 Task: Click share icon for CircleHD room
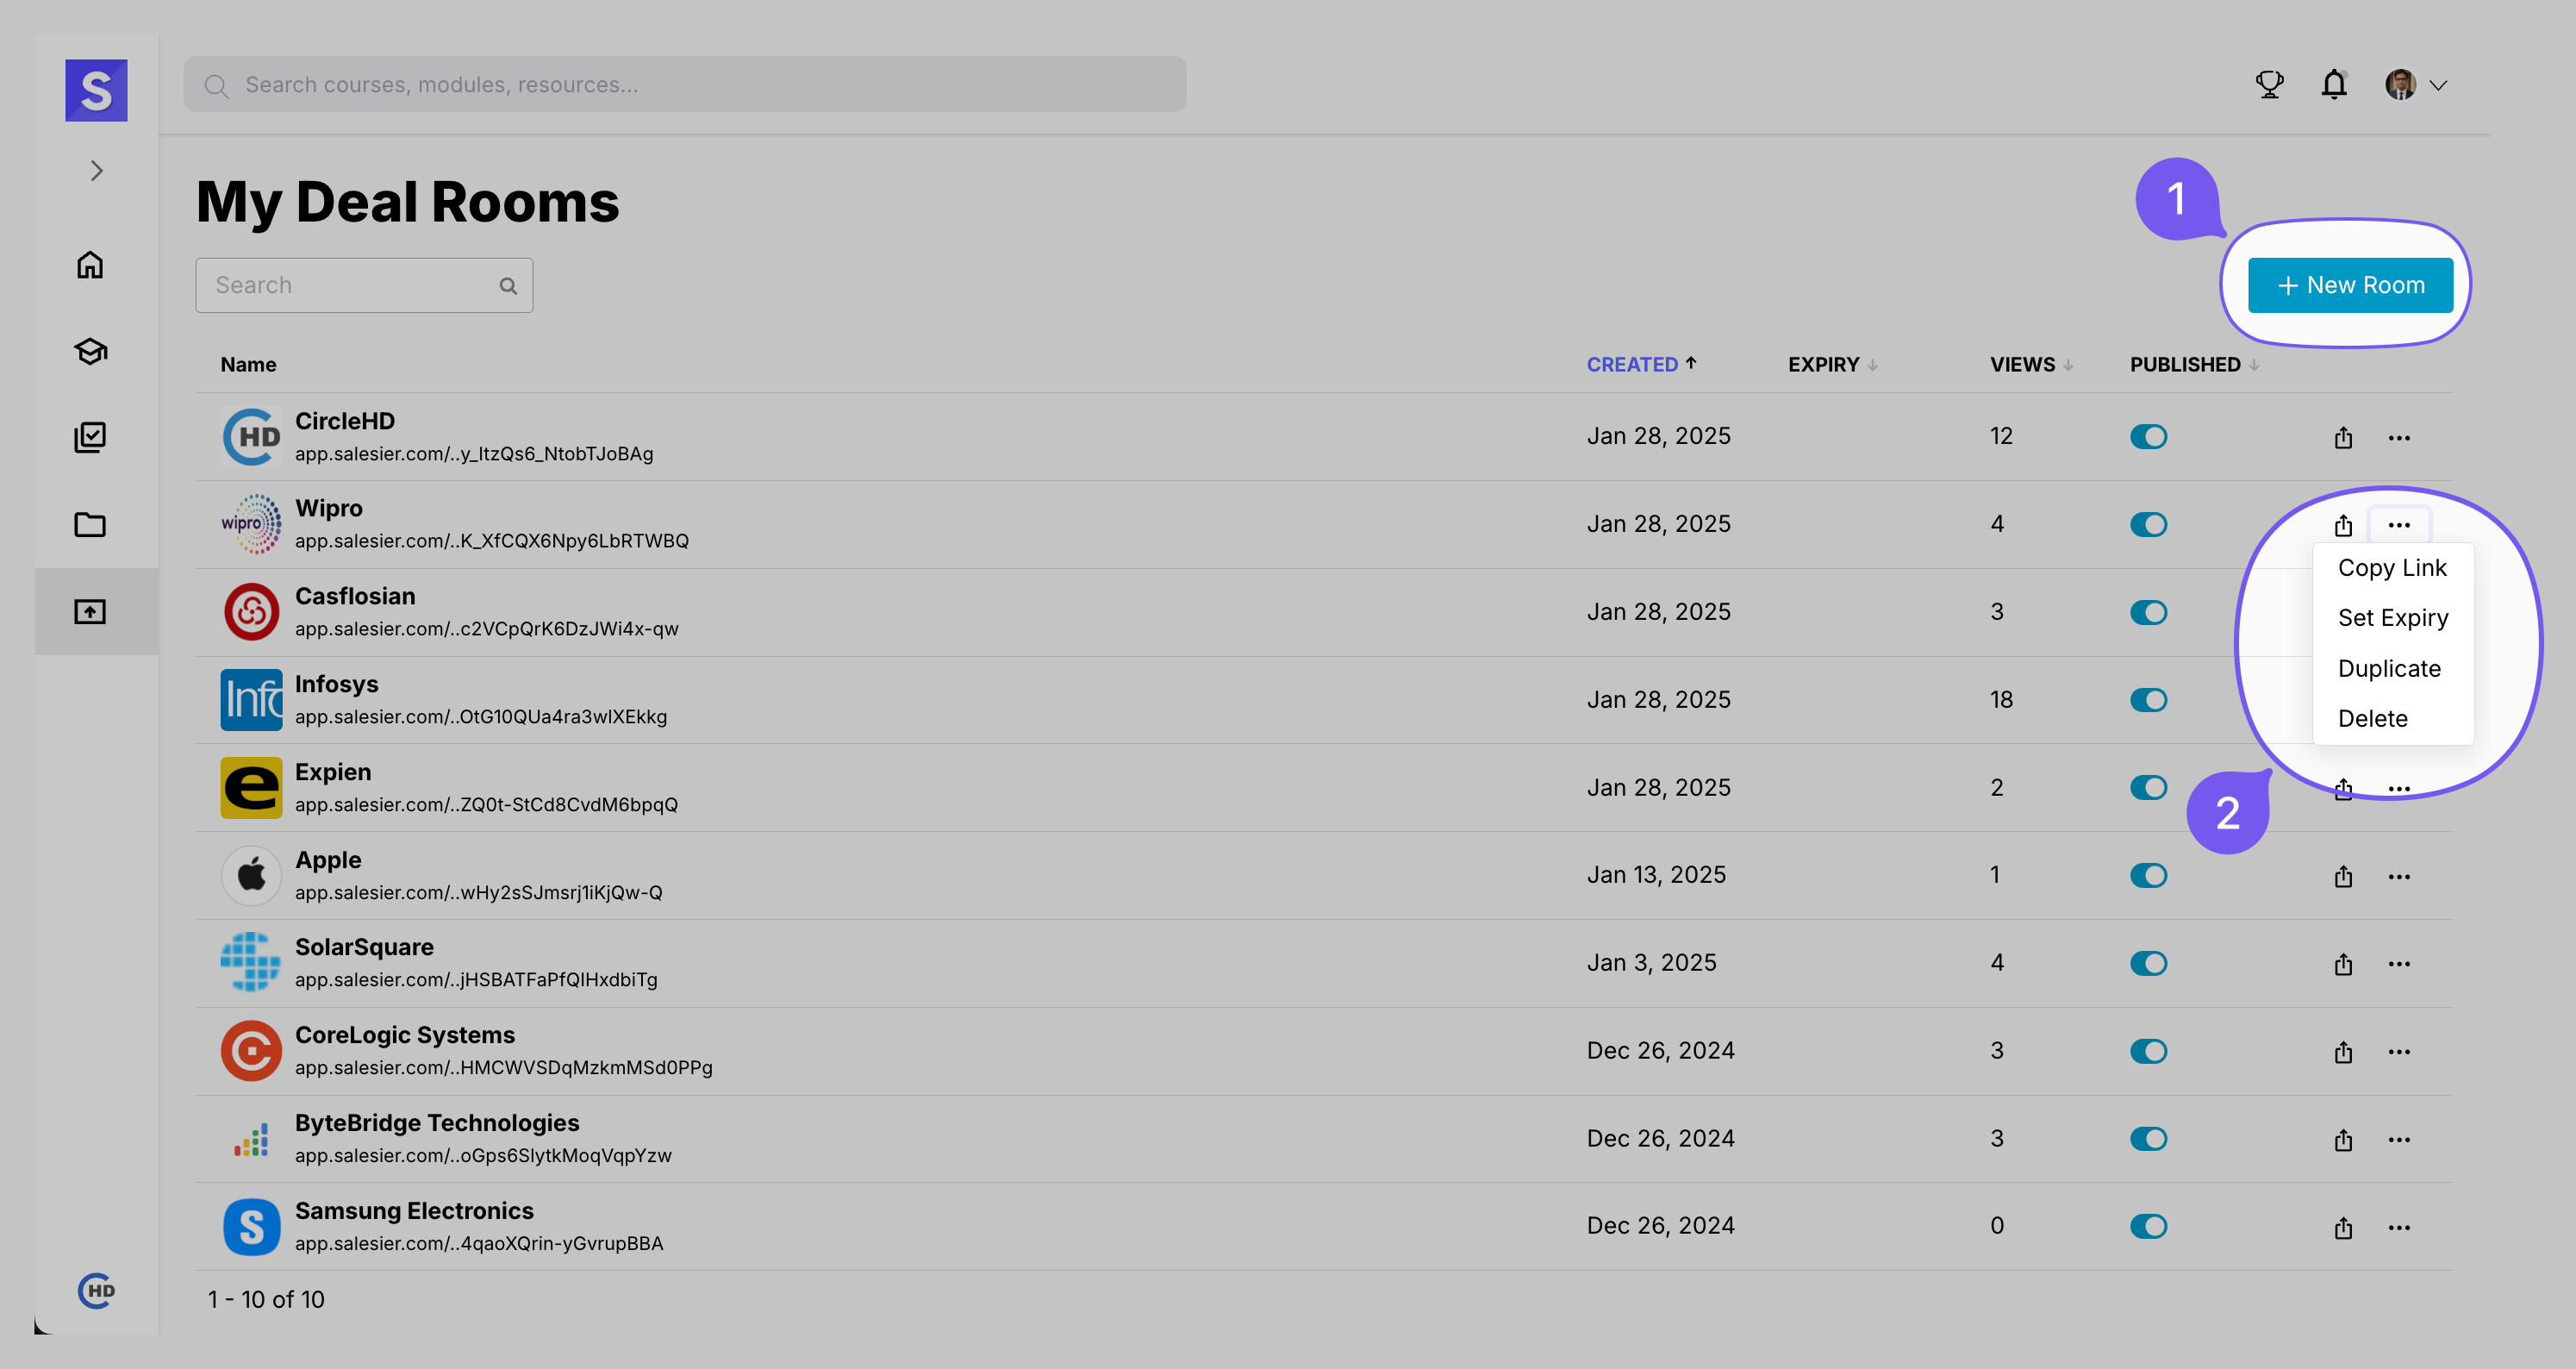coord(2342,438)
